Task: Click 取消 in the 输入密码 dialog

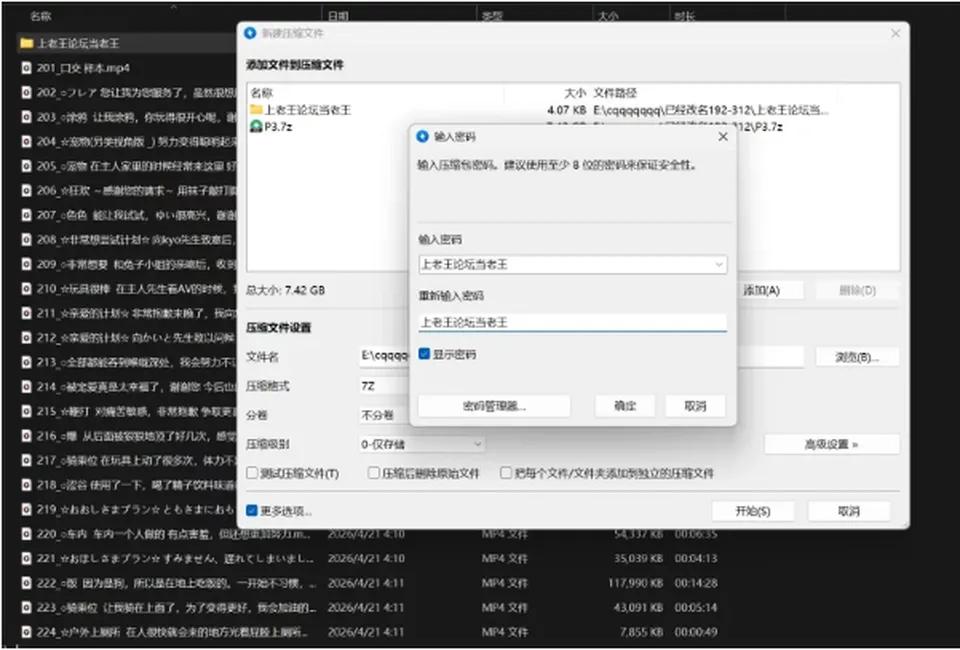Action: [696, 406]
